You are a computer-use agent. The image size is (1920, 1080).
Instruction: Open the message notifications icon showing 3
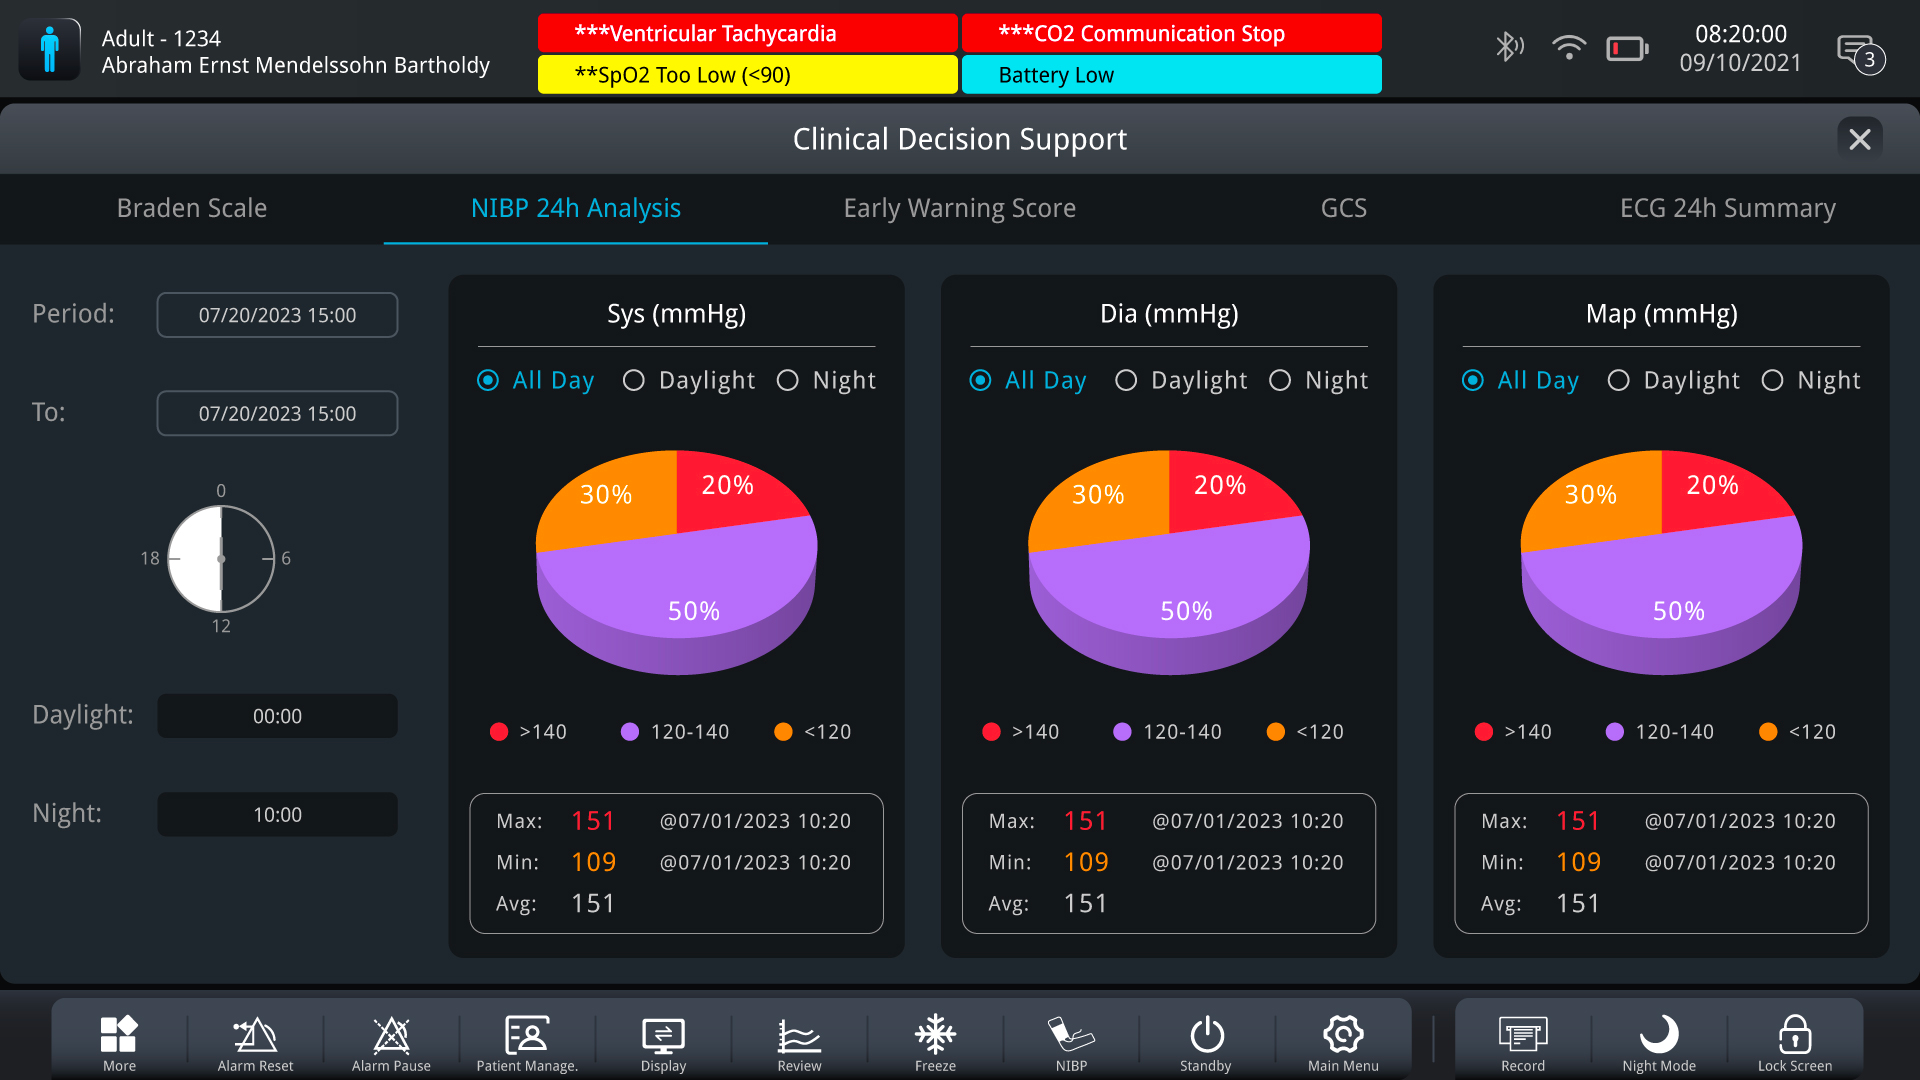click(x=1860, y=53)
